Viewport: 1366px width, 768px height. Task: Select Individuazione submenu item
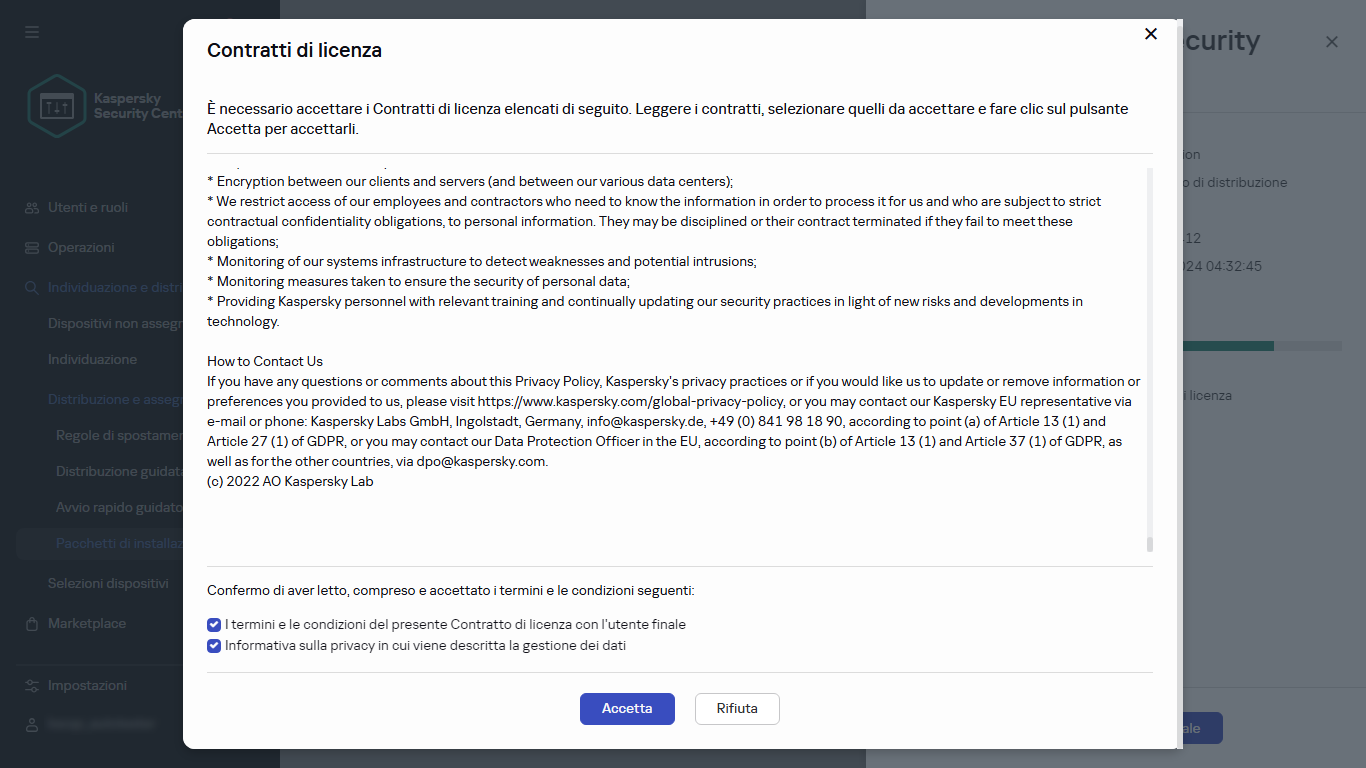point(92,359)
